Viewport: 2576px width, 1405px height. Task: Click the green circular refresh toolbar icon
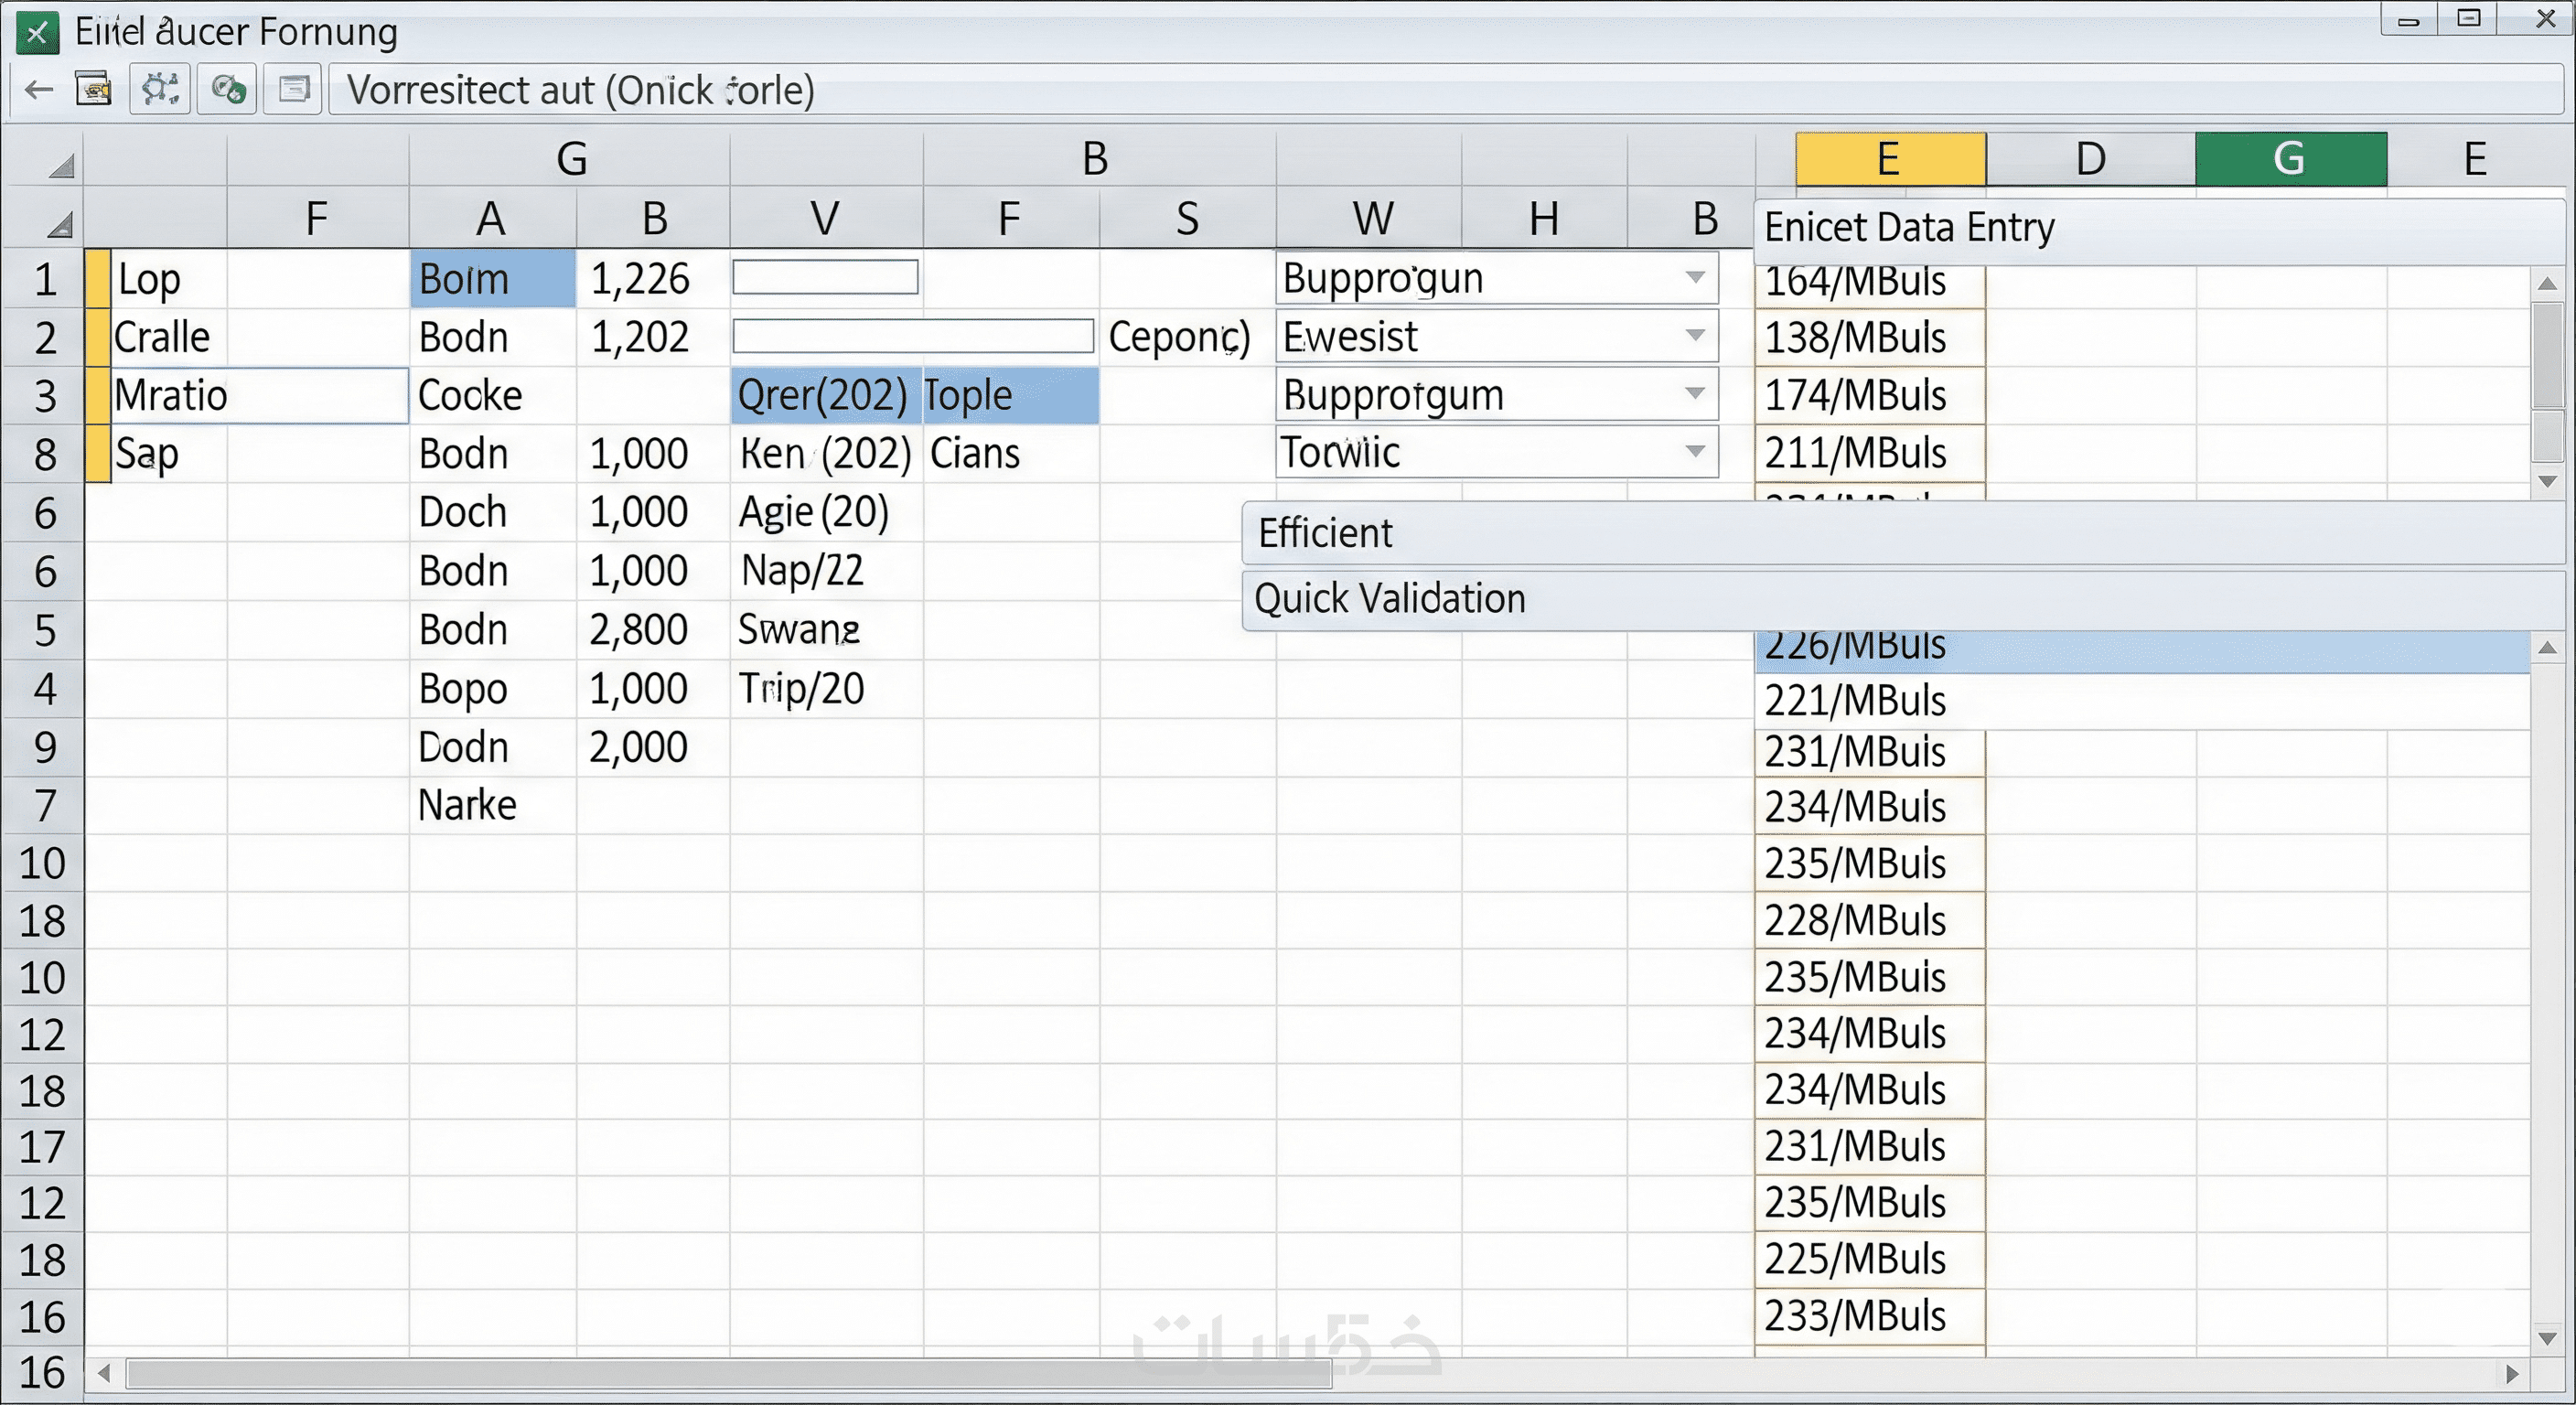tap(227, 90)
